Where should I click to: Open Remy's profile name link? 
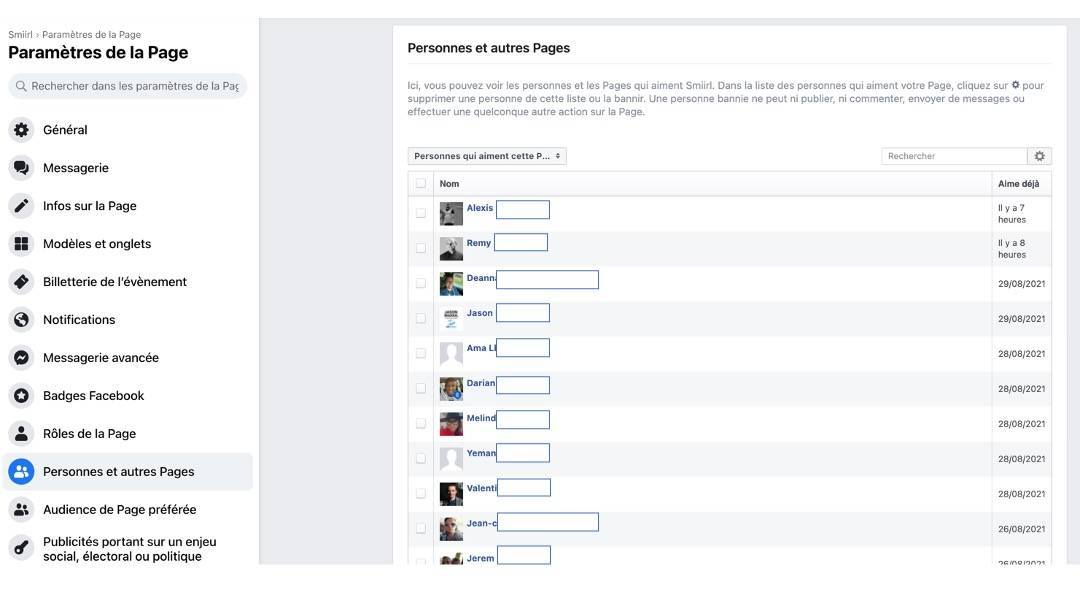(479, 243)
